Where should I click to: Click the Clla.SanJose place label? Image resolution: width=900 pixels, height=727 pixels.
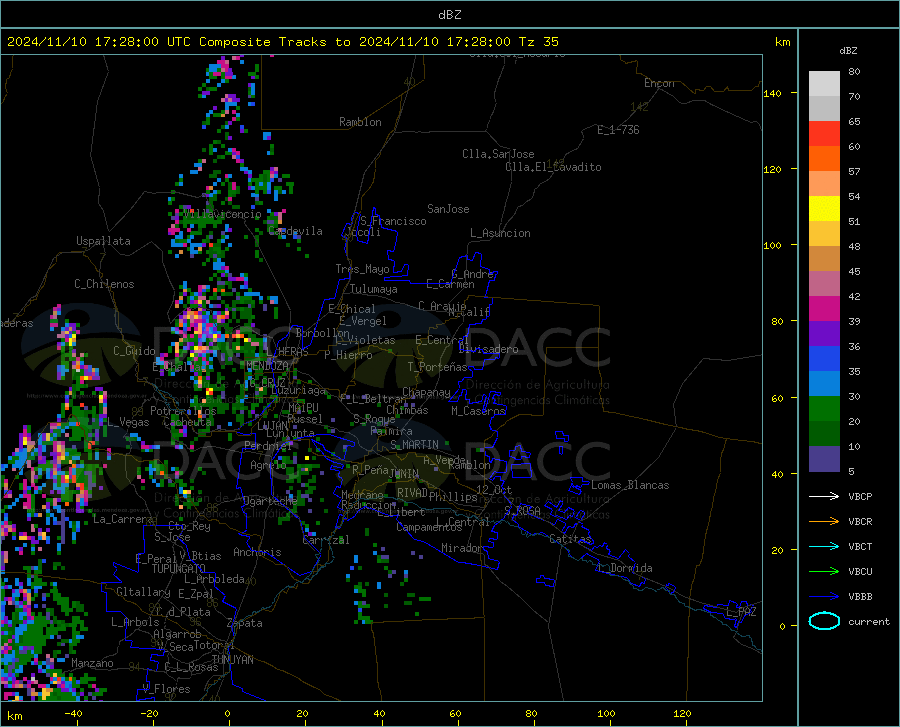coord(498,154)
